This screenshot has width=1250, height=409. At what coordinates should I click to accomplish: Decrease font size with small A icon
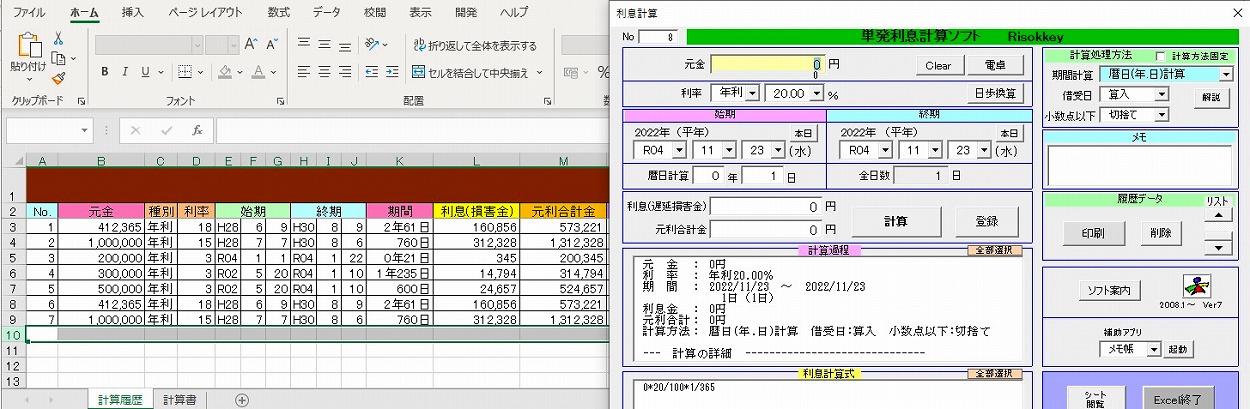271,45
